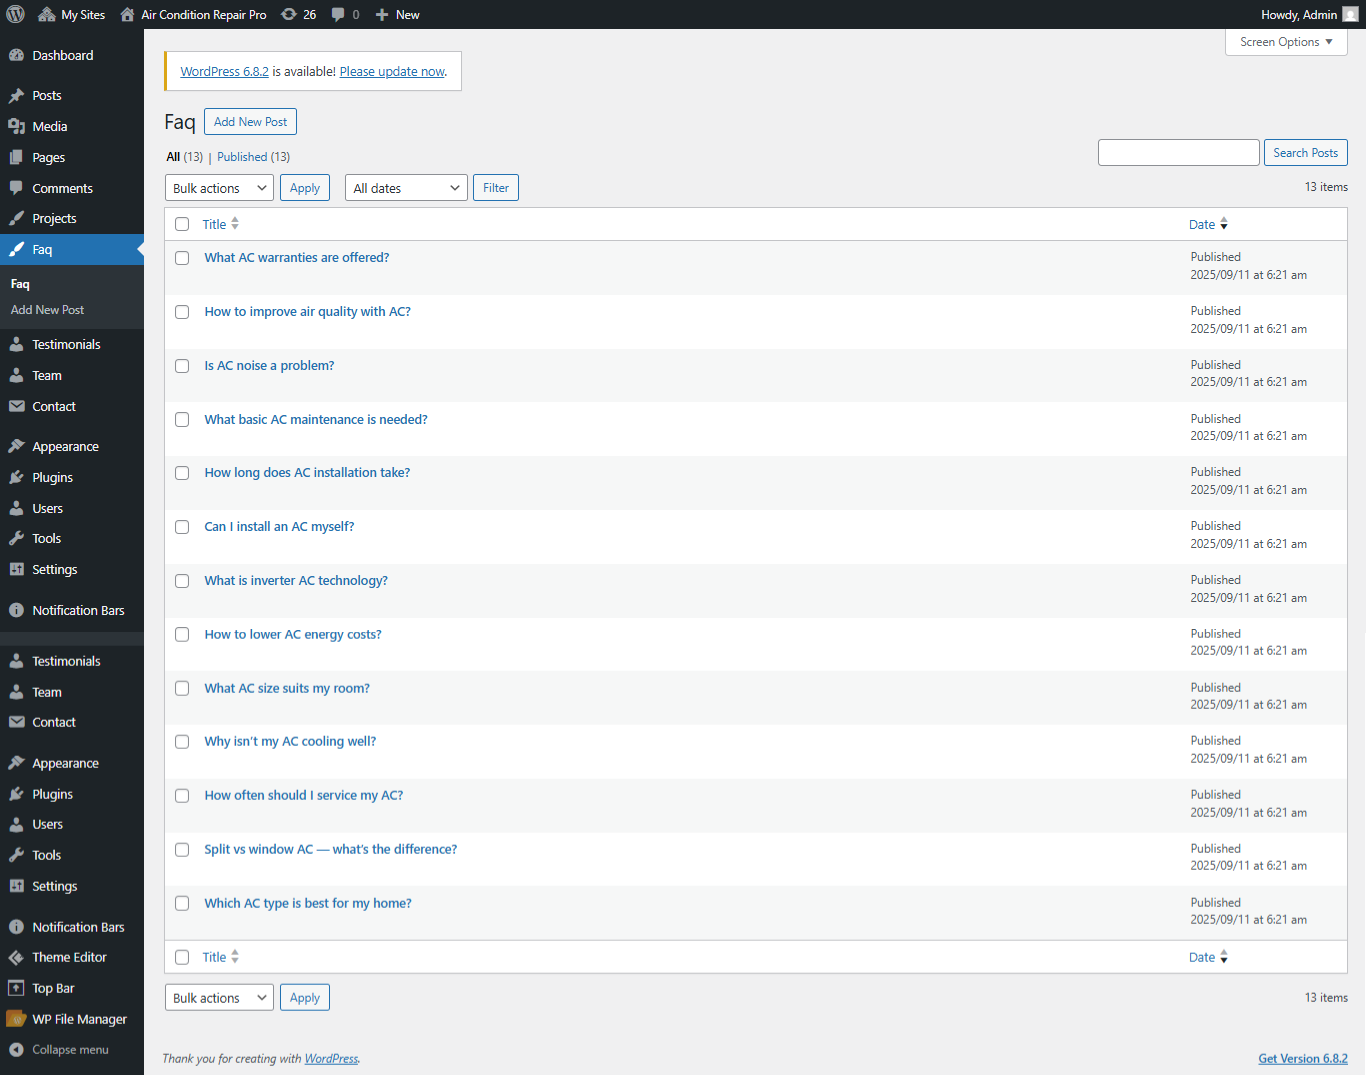The image size is (1366, 1076).
Task: Click the Comments icon in sidebar
Action: (x=16, y=188)
